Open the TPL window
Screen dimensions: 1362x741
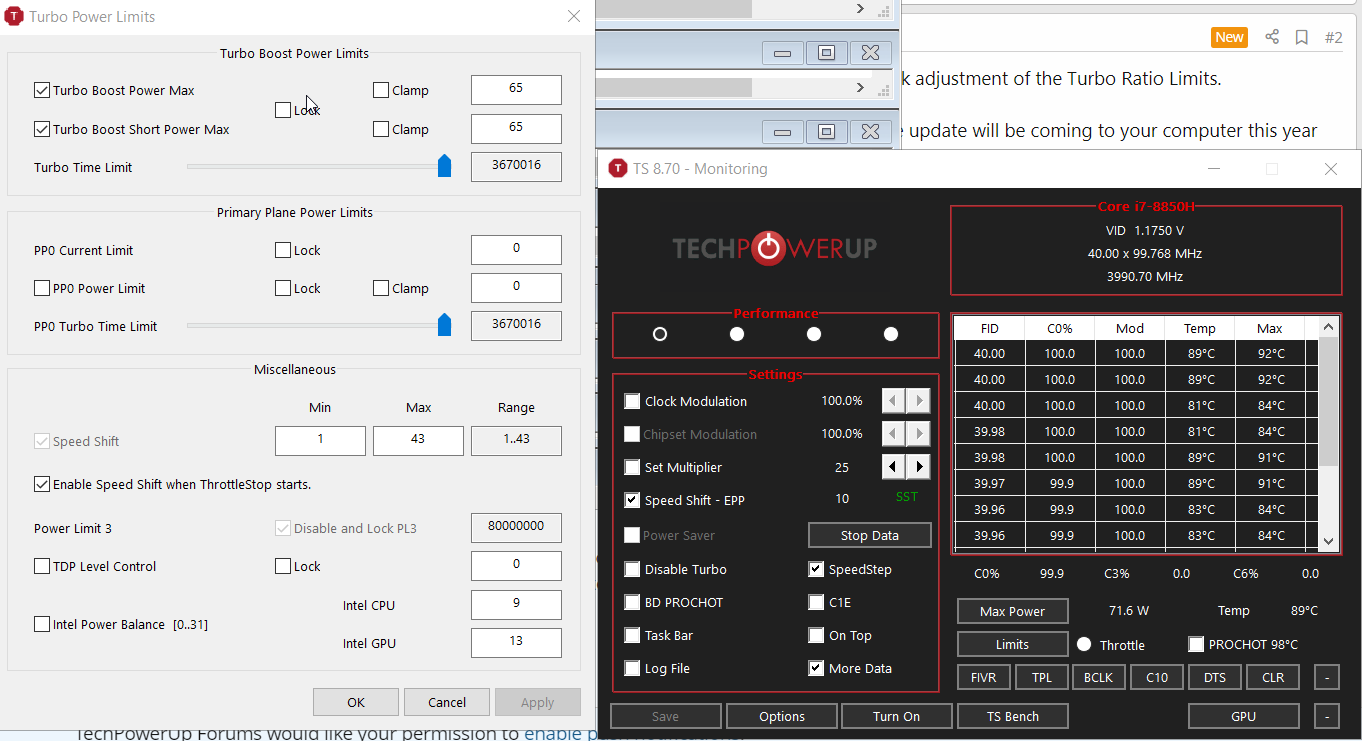coord(1042,677)
